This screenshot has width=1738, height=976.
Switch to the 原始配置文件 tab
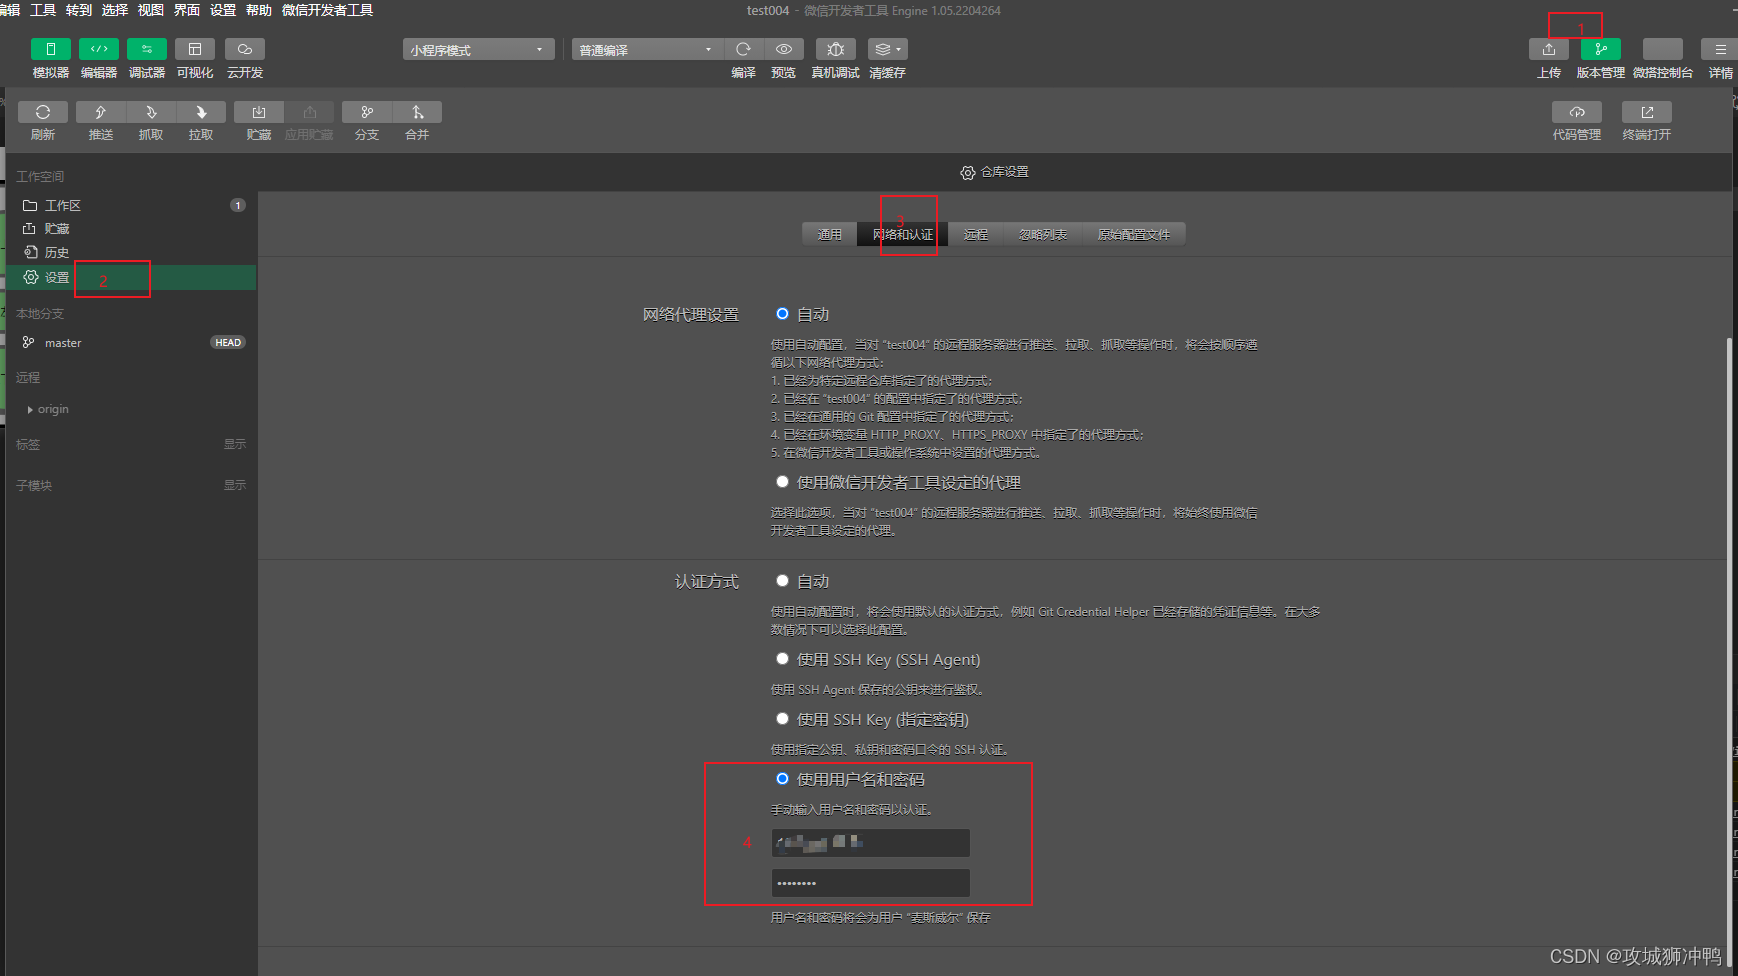[1134, 234]
